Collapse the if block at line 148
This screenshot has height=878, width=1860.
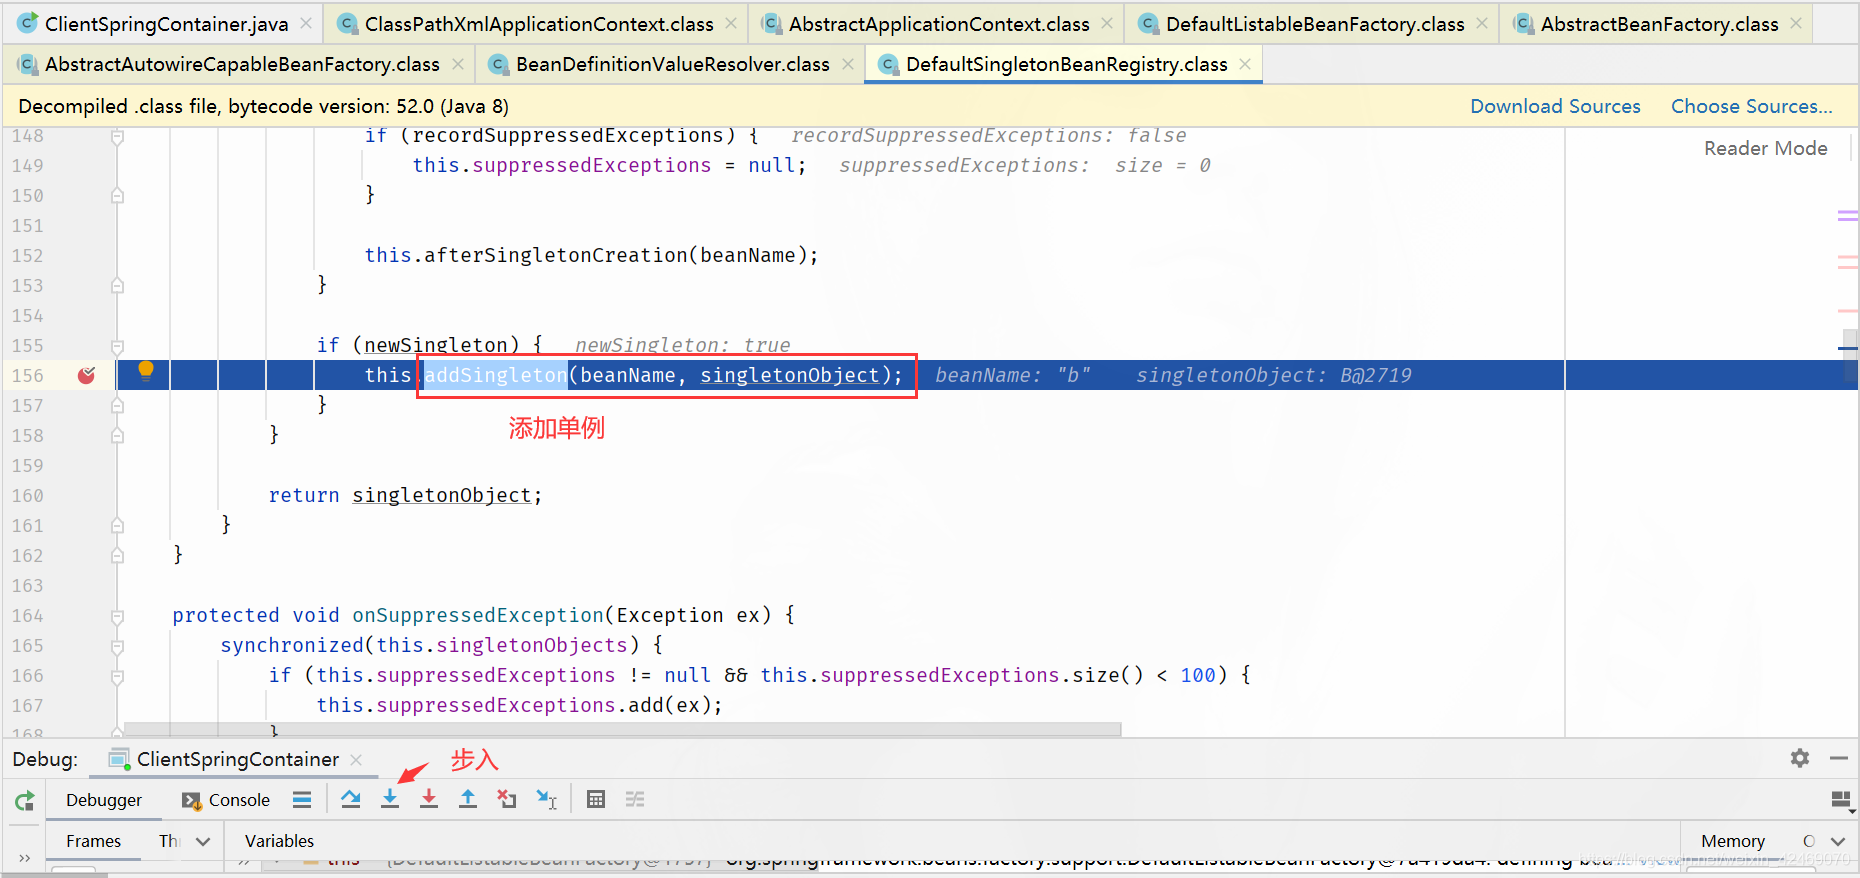pos(117,136)
